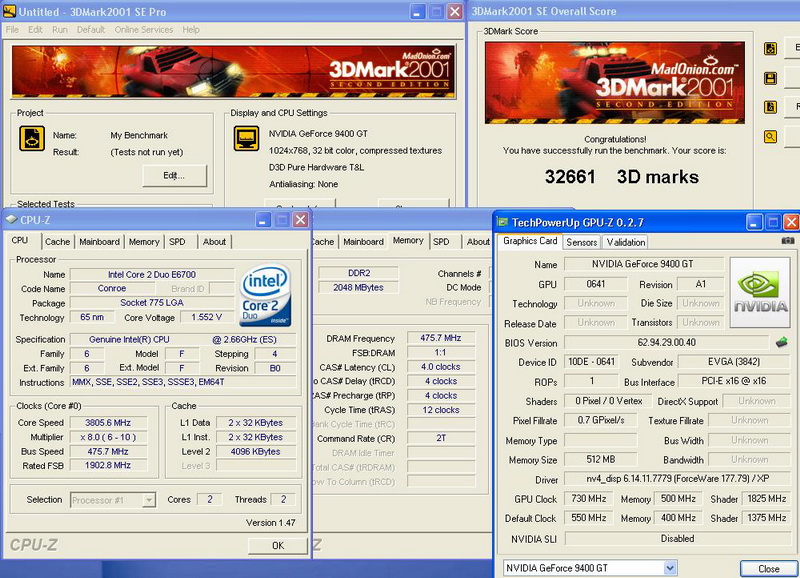This screenshot has width=800, height=578.
Task: Open the Default menu in 3DMark2001
Action: tap(91, 30)
